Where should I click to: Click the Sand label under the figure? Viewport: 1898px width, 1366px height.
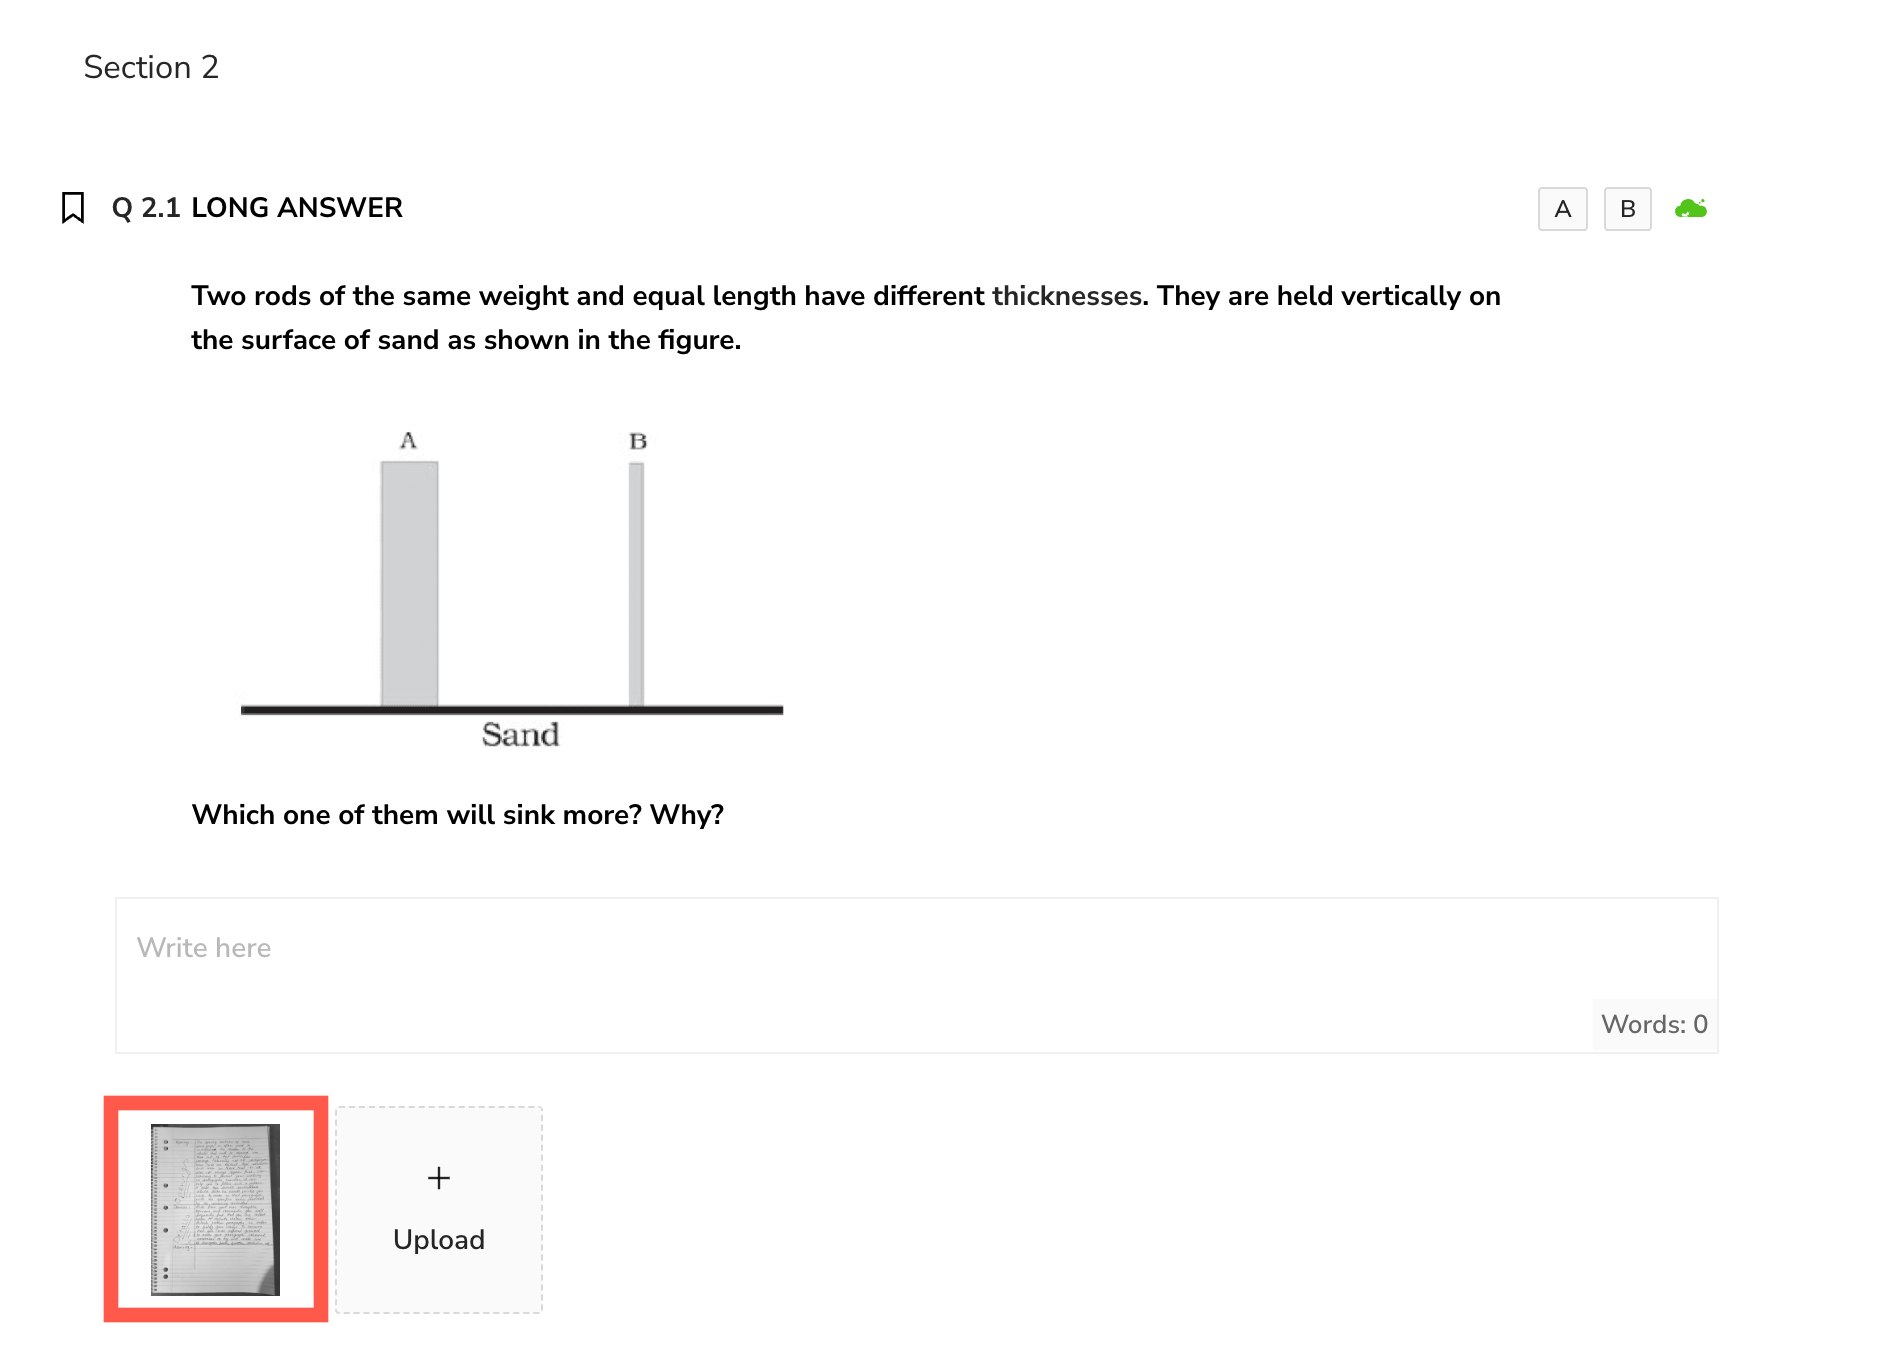click(520, 735)
